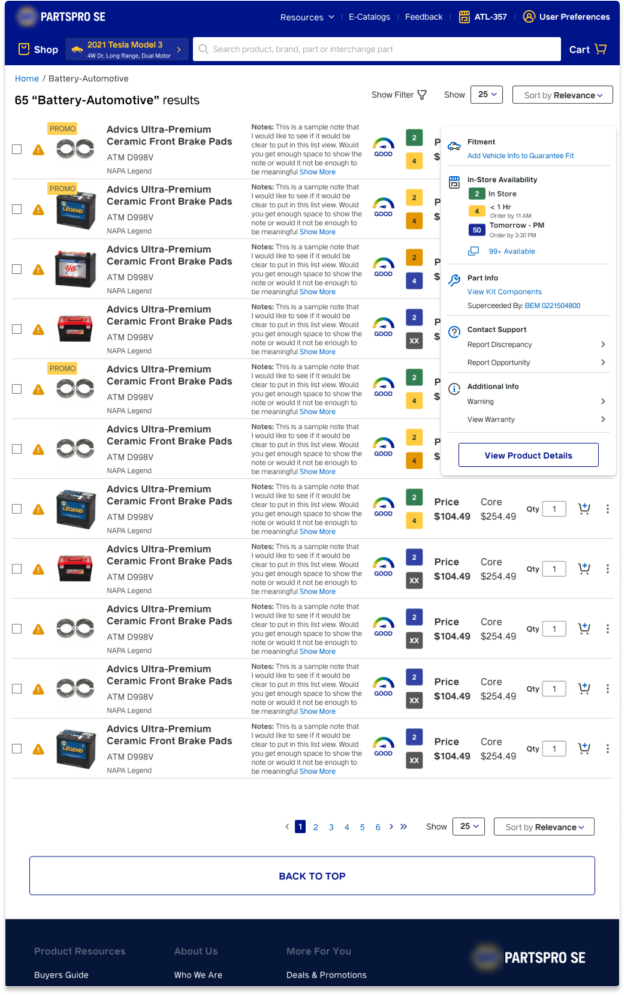The image size is (624, 995).
Task: Open Buyers Guide footer link
Action: [61, 975]
